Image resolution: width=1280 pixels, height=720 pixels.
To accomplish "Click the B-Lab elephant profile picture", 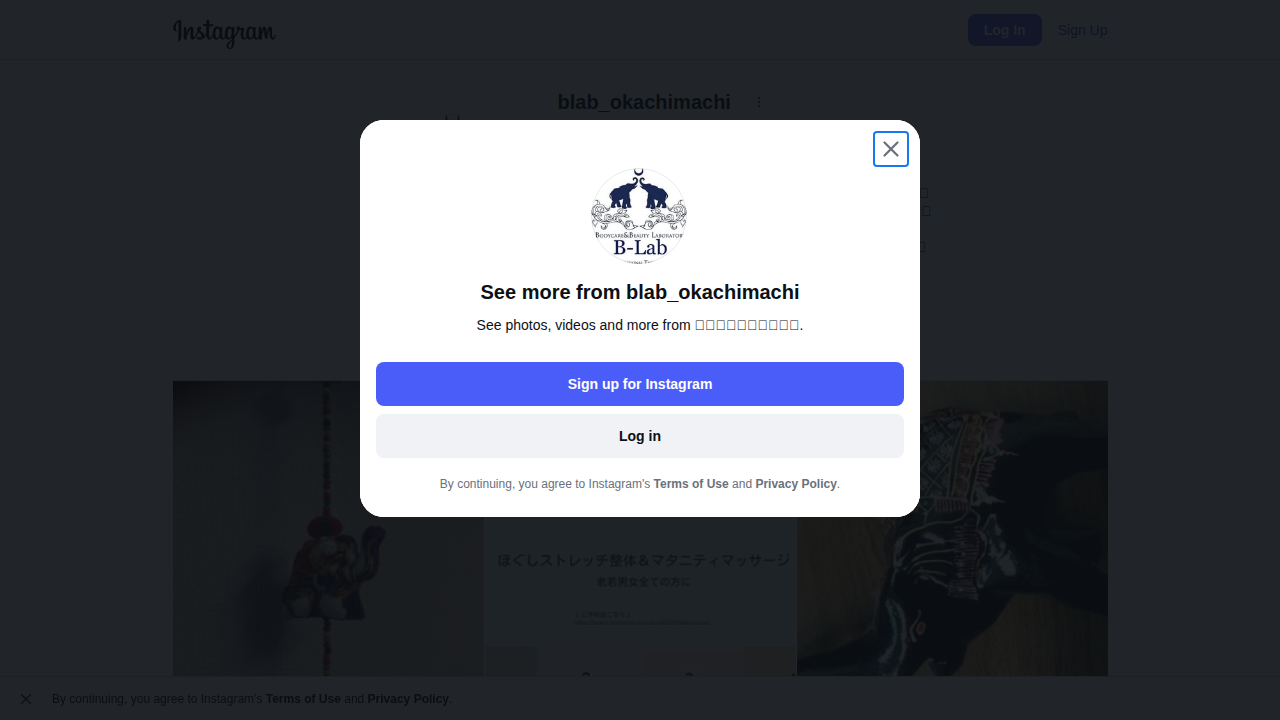I will coord(639,216).
